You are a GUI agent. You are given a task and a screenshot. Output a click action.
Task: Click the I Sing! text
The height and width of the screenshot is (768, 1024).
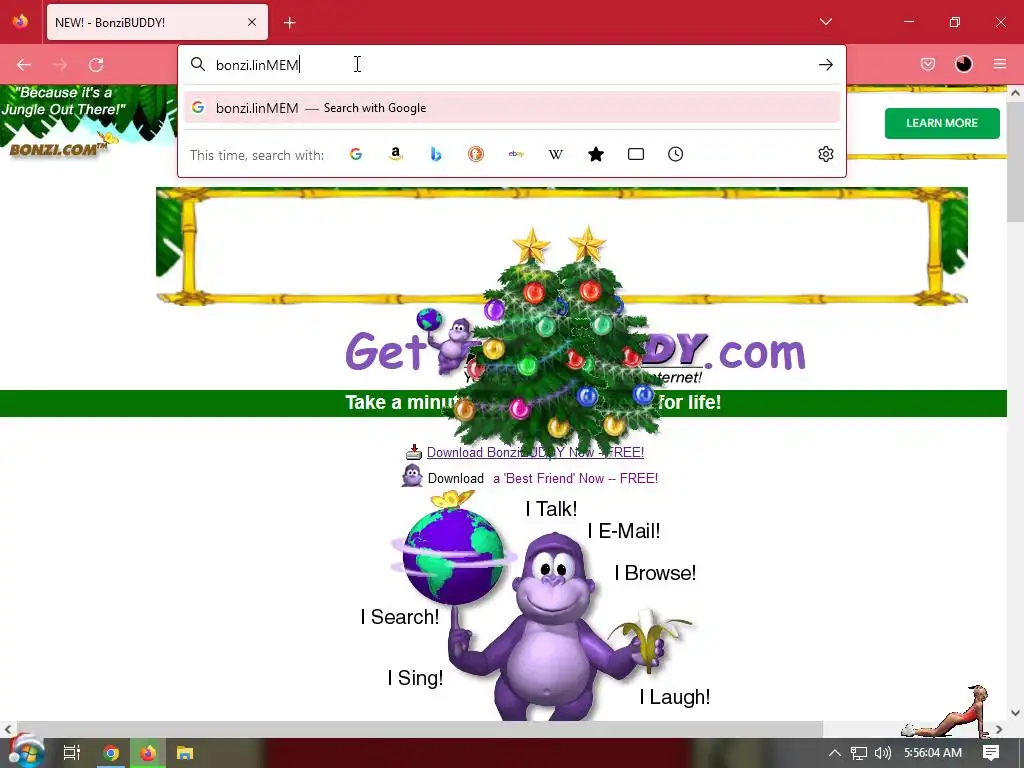tap(415, 678)
